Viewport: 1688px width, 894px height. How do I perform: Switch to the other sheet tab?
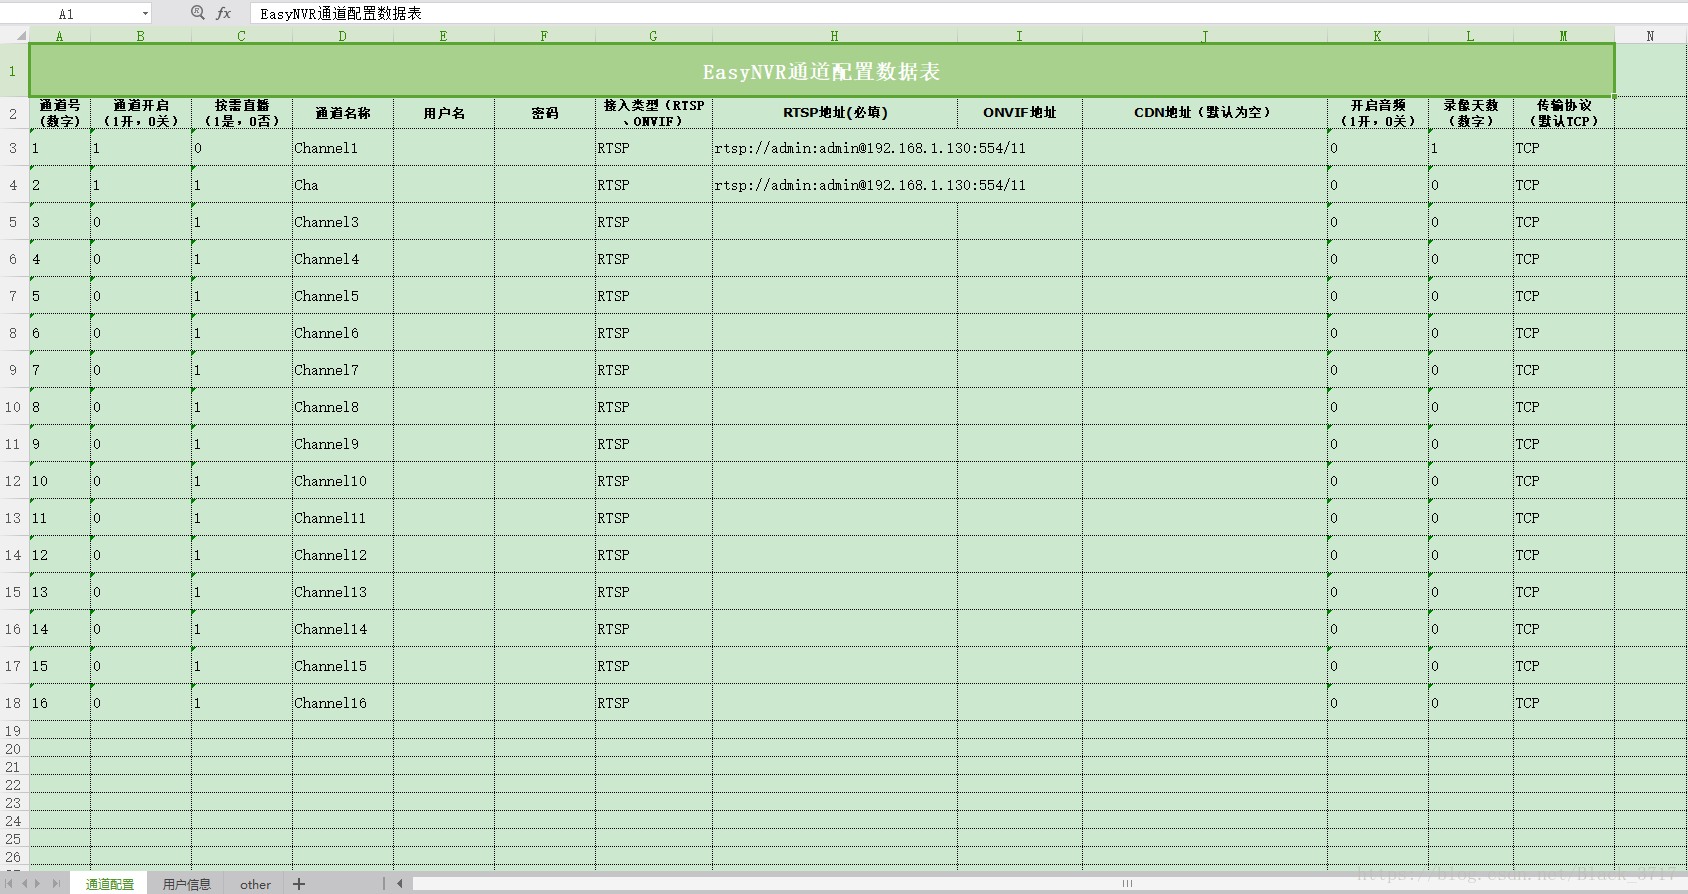(x=255, y=884)
